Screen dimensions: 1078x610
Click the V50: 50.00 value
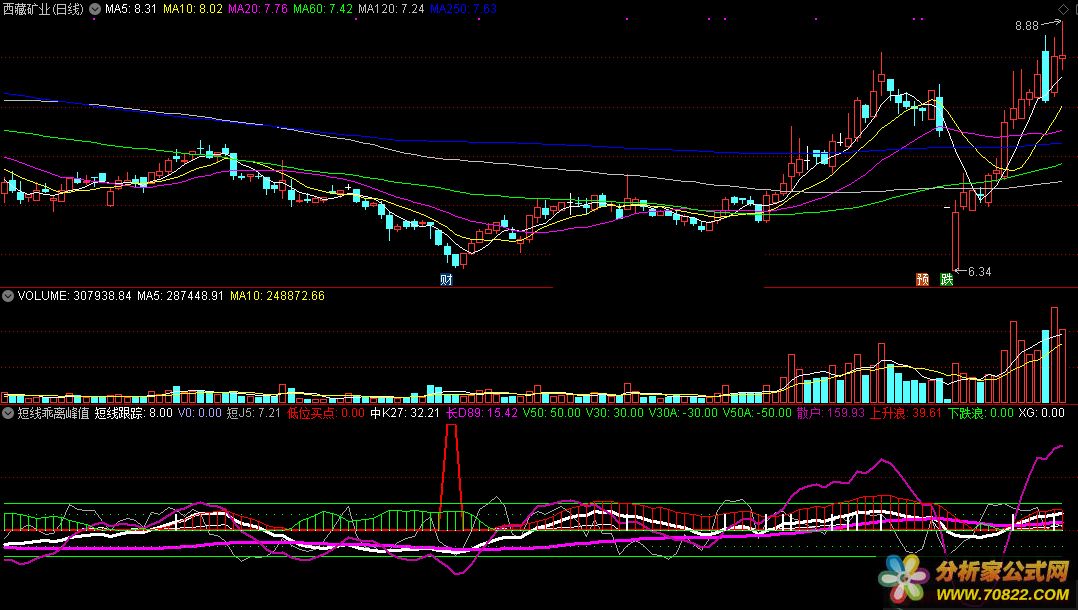(551, 413)
